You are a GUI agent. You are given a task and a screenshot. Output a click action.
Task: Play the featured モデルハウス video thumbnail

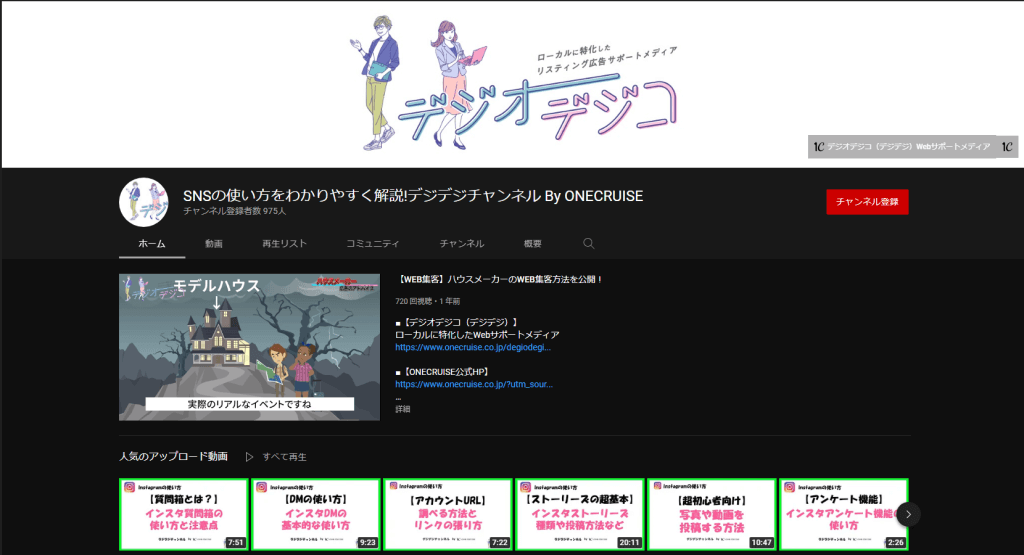249,347
